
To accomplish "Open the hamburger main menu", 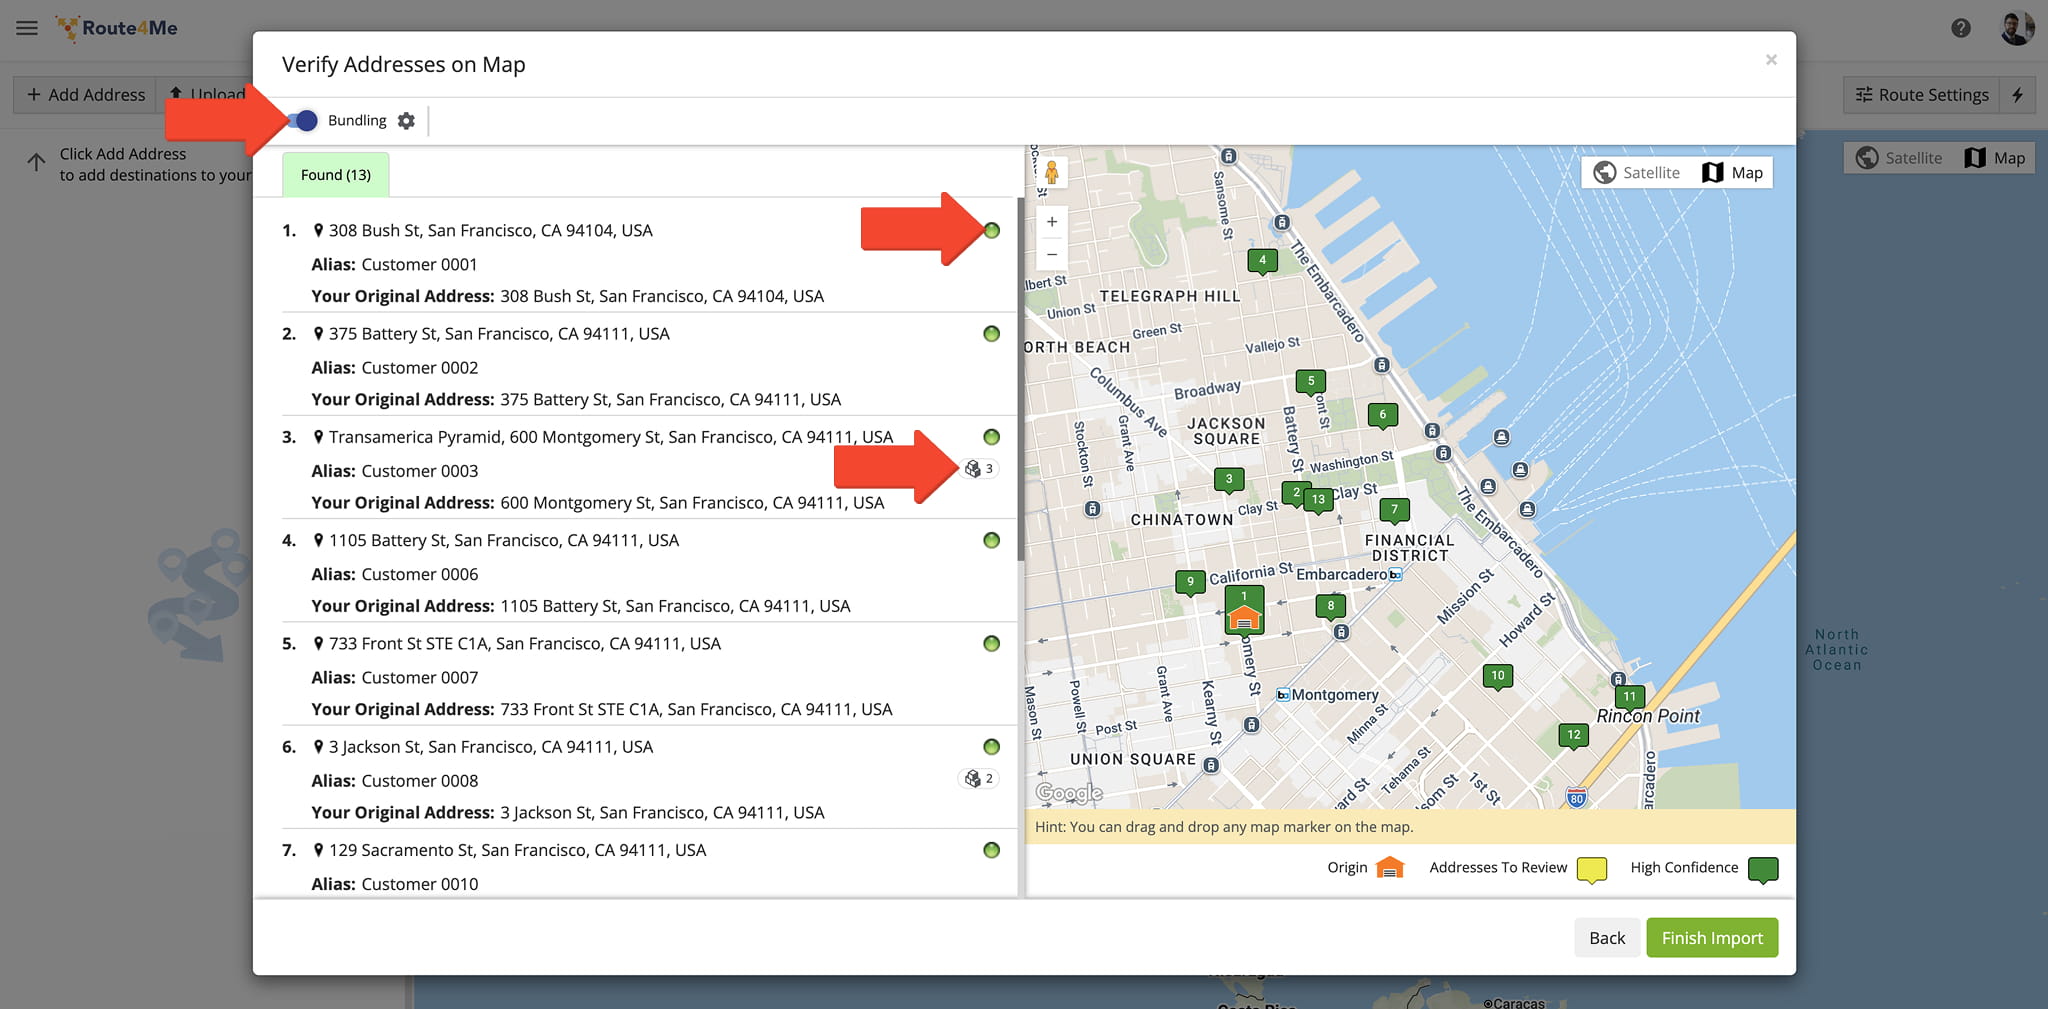I will point(27,28).
